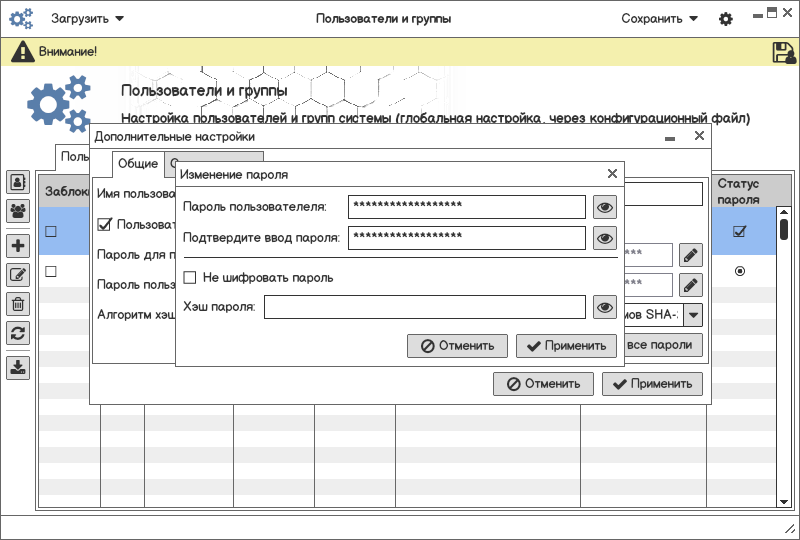The height and width of the screenshot is (540, 800).
Task: Close the "Изменение пароля" dialog
Action: pyautogui.click(x=612, y=173)
